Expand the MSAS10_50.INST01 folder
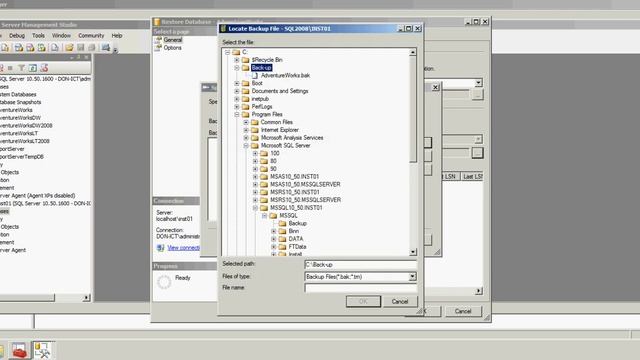The width and height of the screenshot is (640, 360). [x=256, y=177]
